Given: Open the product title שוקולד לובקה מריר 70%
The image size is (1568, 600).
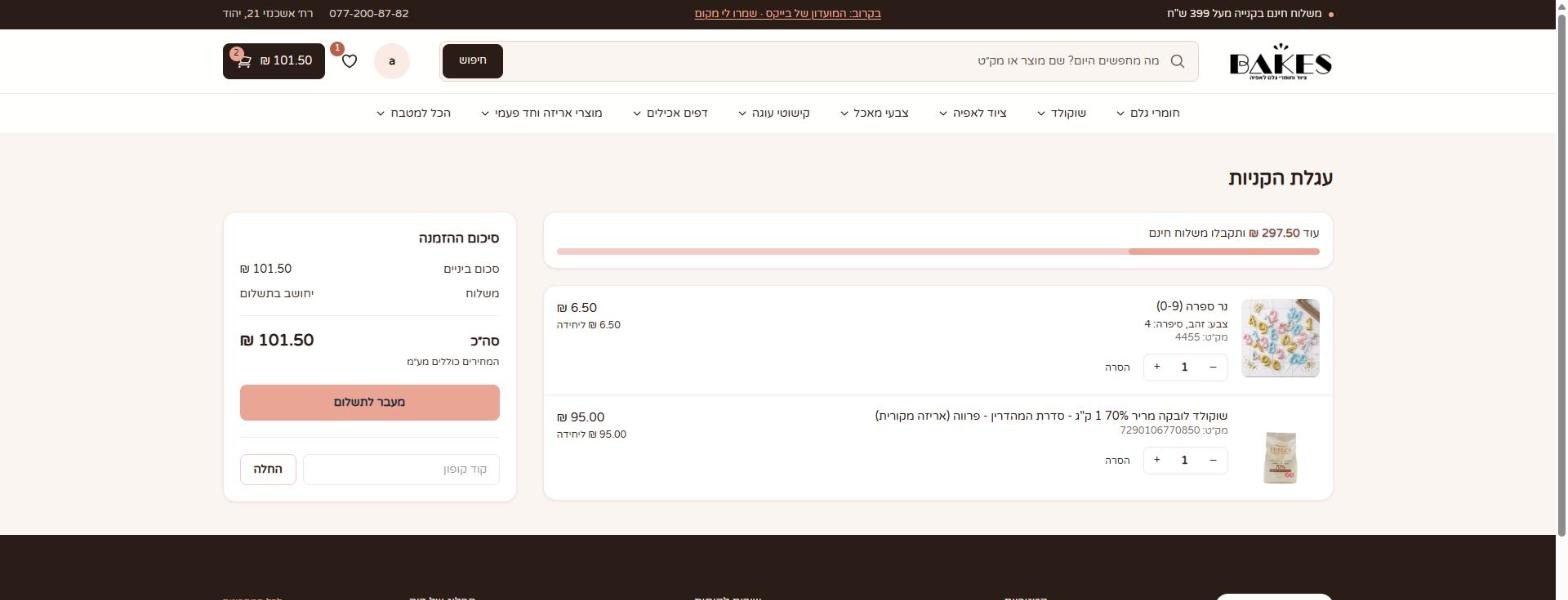Looking at the screenshot, I should [x=1051, y=415].
